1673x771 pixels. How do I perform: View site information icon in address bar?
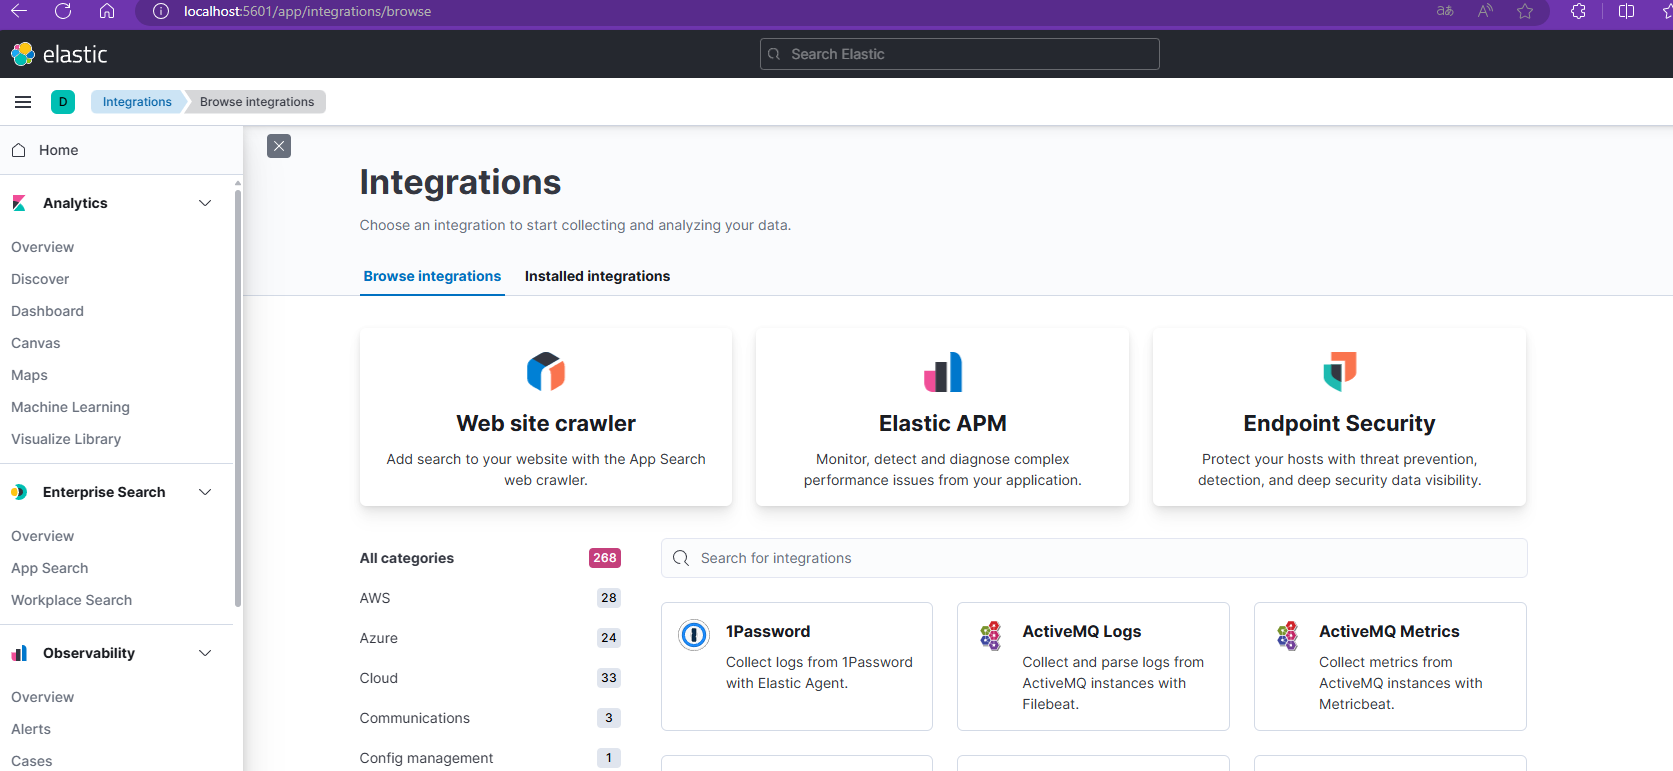[161, 11]
